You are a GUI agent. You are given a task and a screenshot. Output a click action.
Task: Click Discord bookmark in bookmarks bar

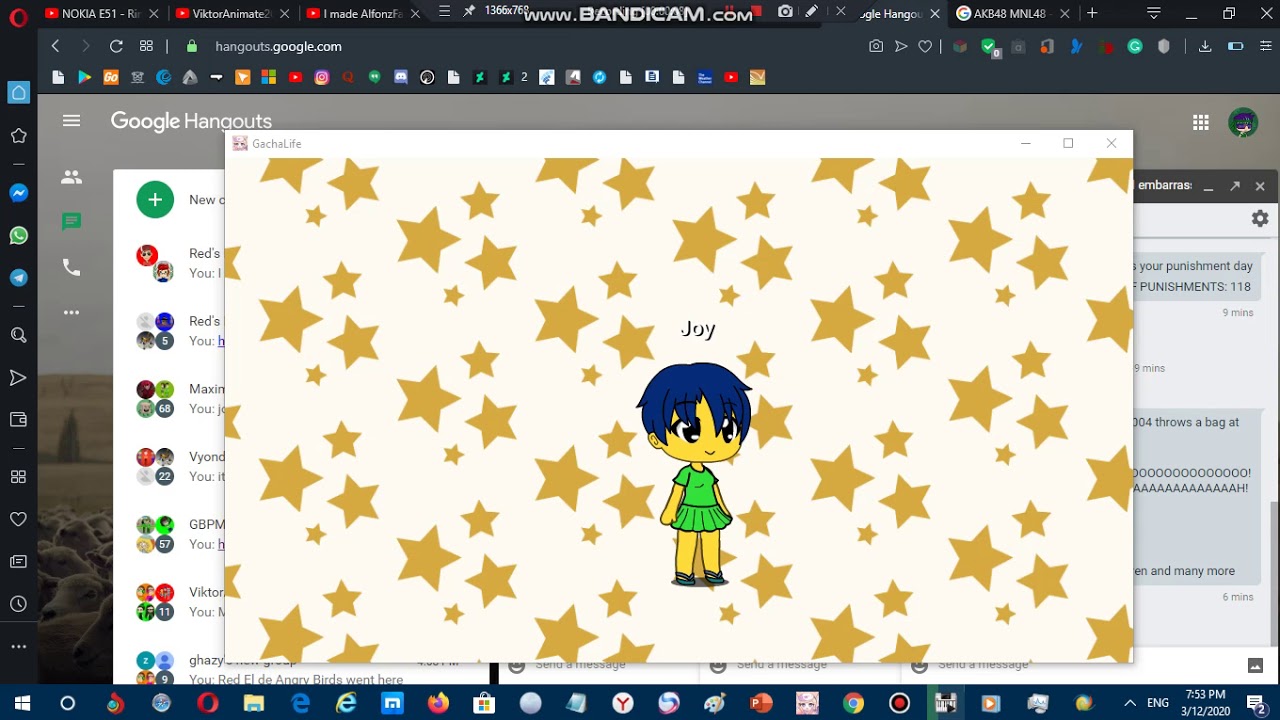(x=400, y=77)
